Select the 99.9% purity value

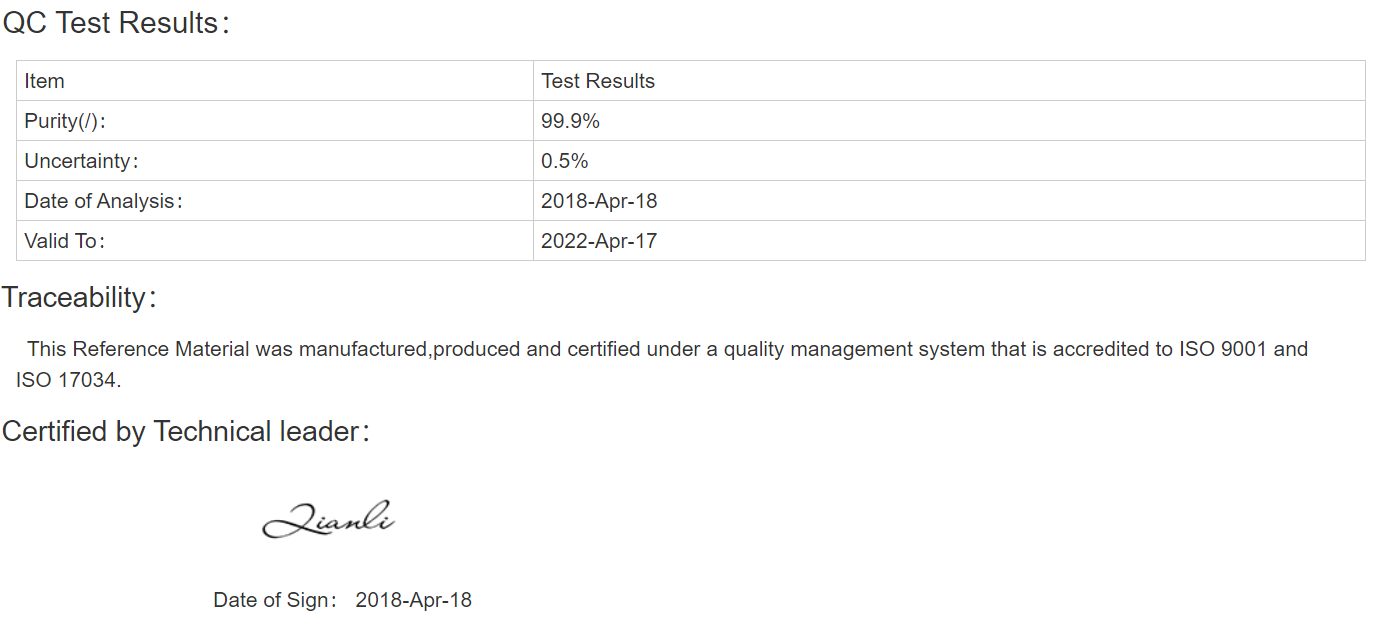[x=570, y=121]
